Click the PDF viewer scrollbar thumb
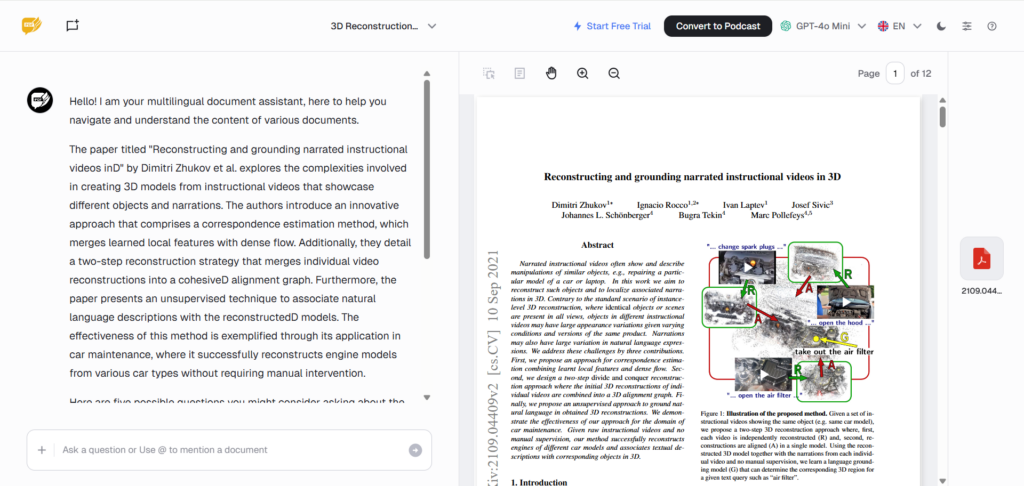1024x486 pixels. pos(942,116)
